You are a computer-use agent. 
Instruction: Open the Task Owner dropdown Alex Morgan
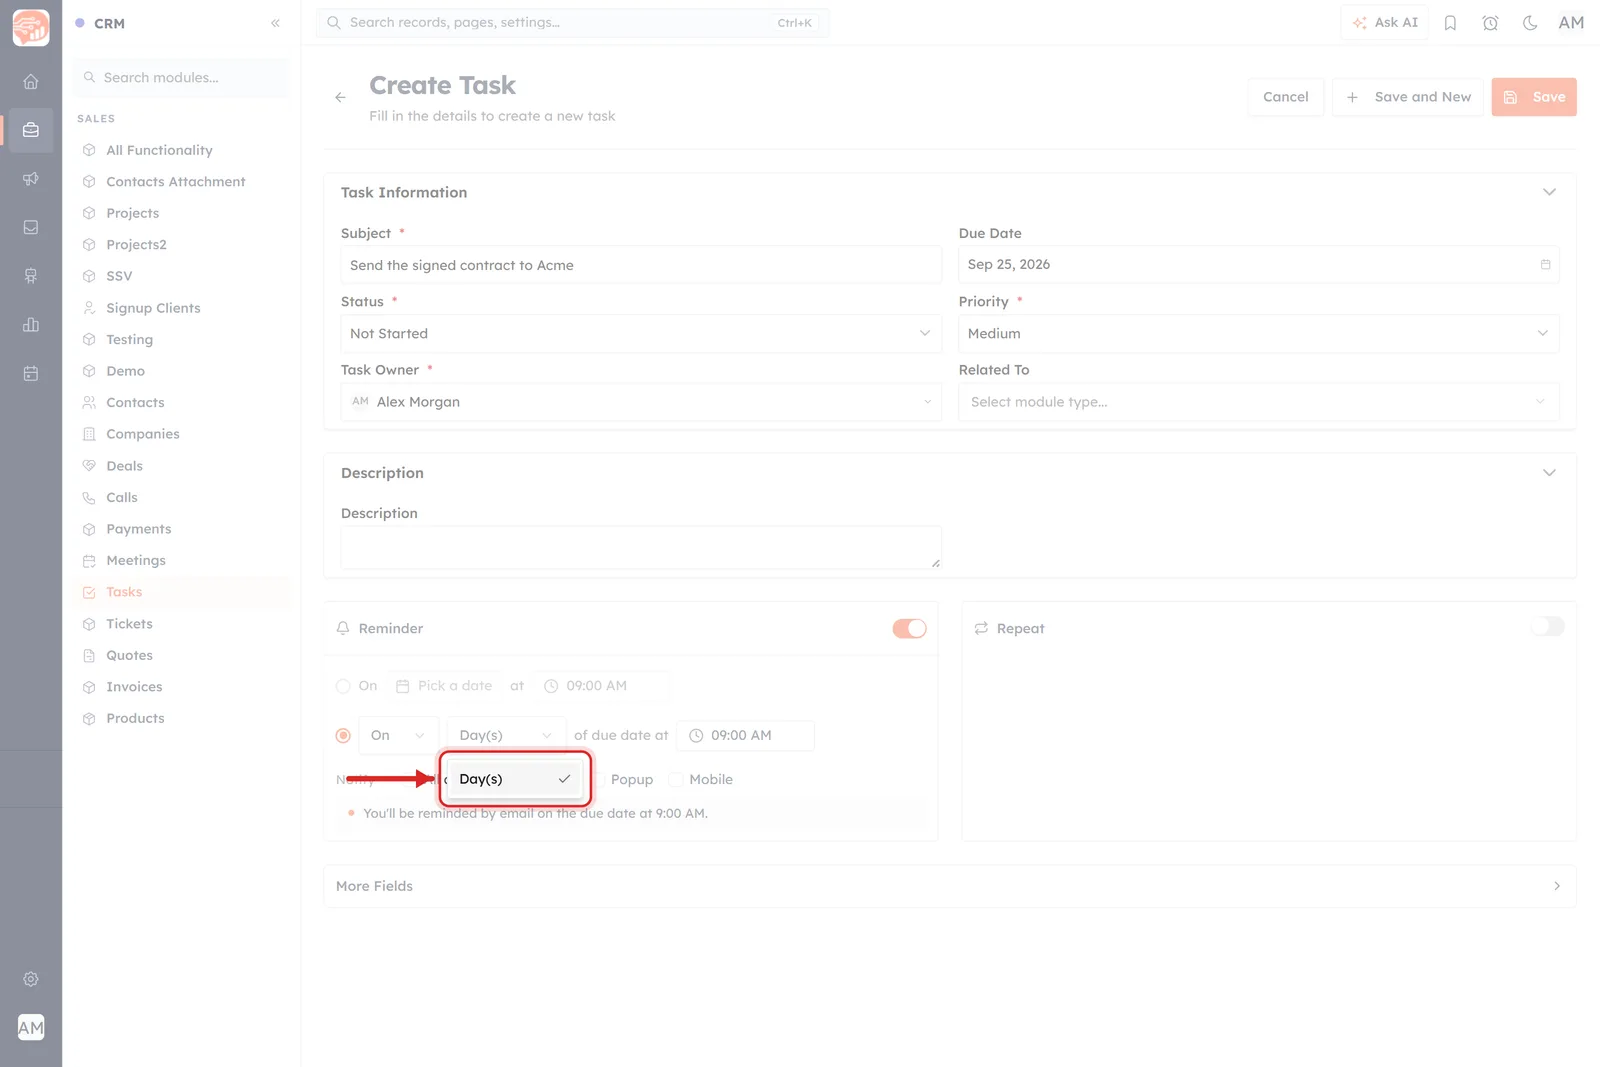641,401
